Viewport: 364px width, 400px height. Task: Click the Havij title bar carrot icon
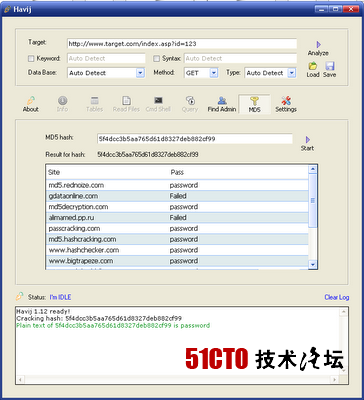click(7, 9)
